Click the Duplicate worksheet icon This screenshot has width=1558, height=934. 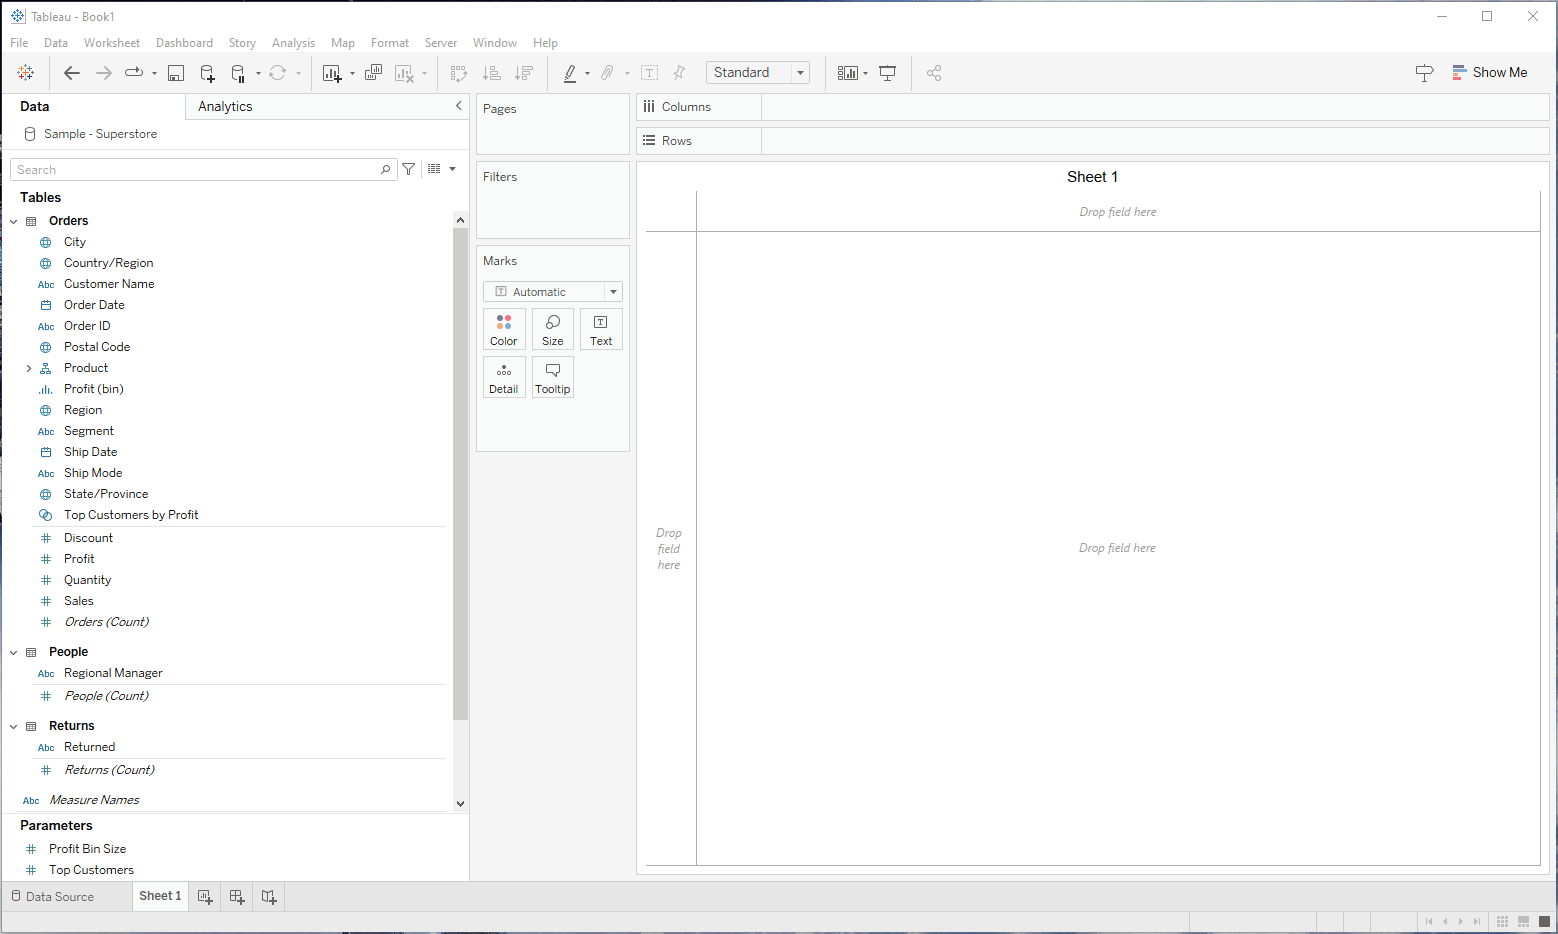point(373,73)
